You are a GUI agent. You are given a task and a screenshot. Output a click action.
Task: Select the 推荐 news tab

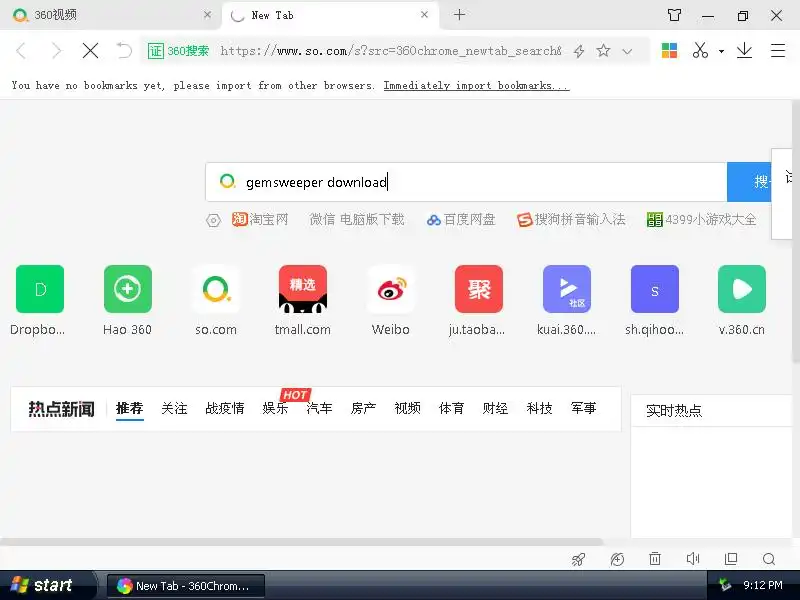point(130,408)
